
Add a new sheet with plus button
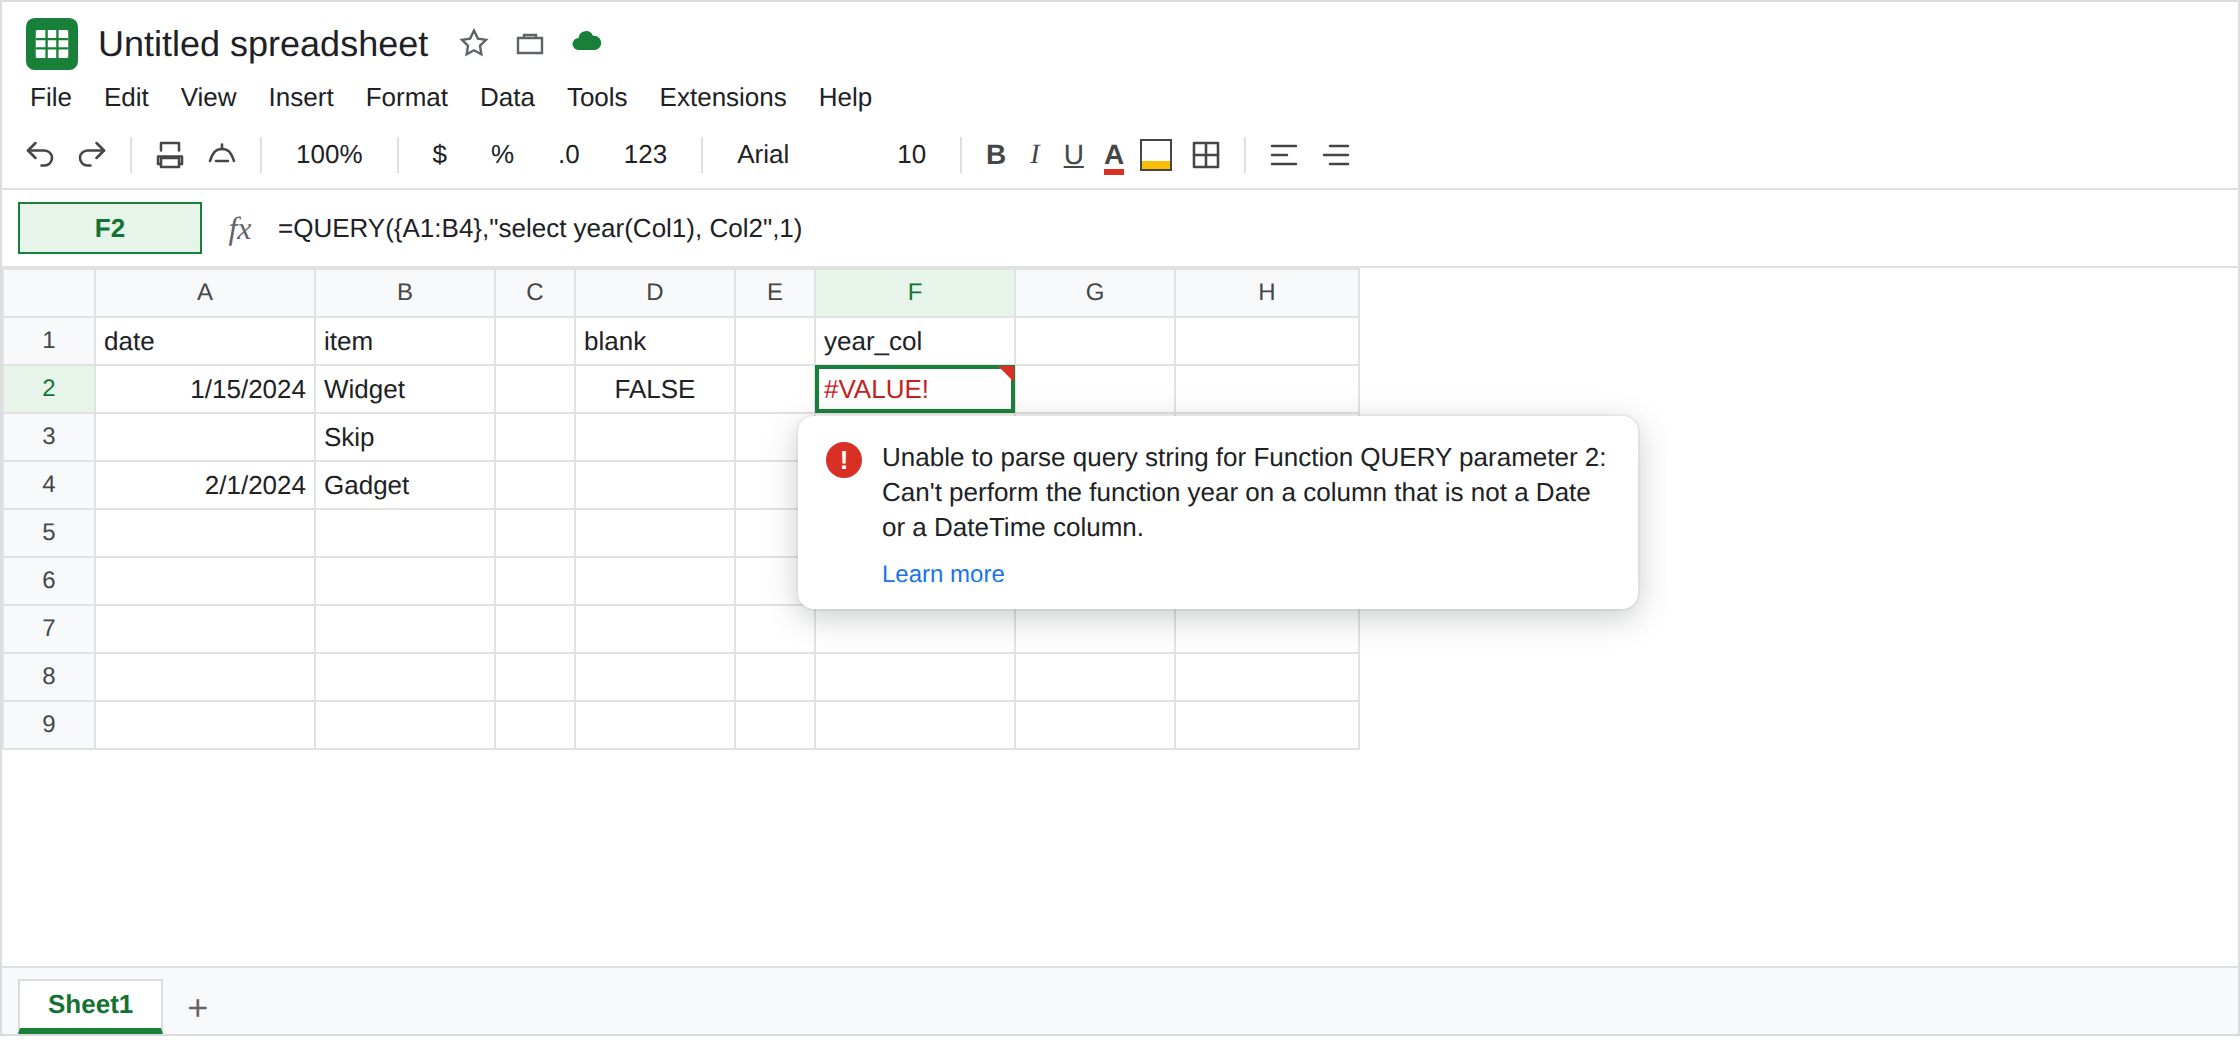pyautogui.click(x=198, y=1008)
